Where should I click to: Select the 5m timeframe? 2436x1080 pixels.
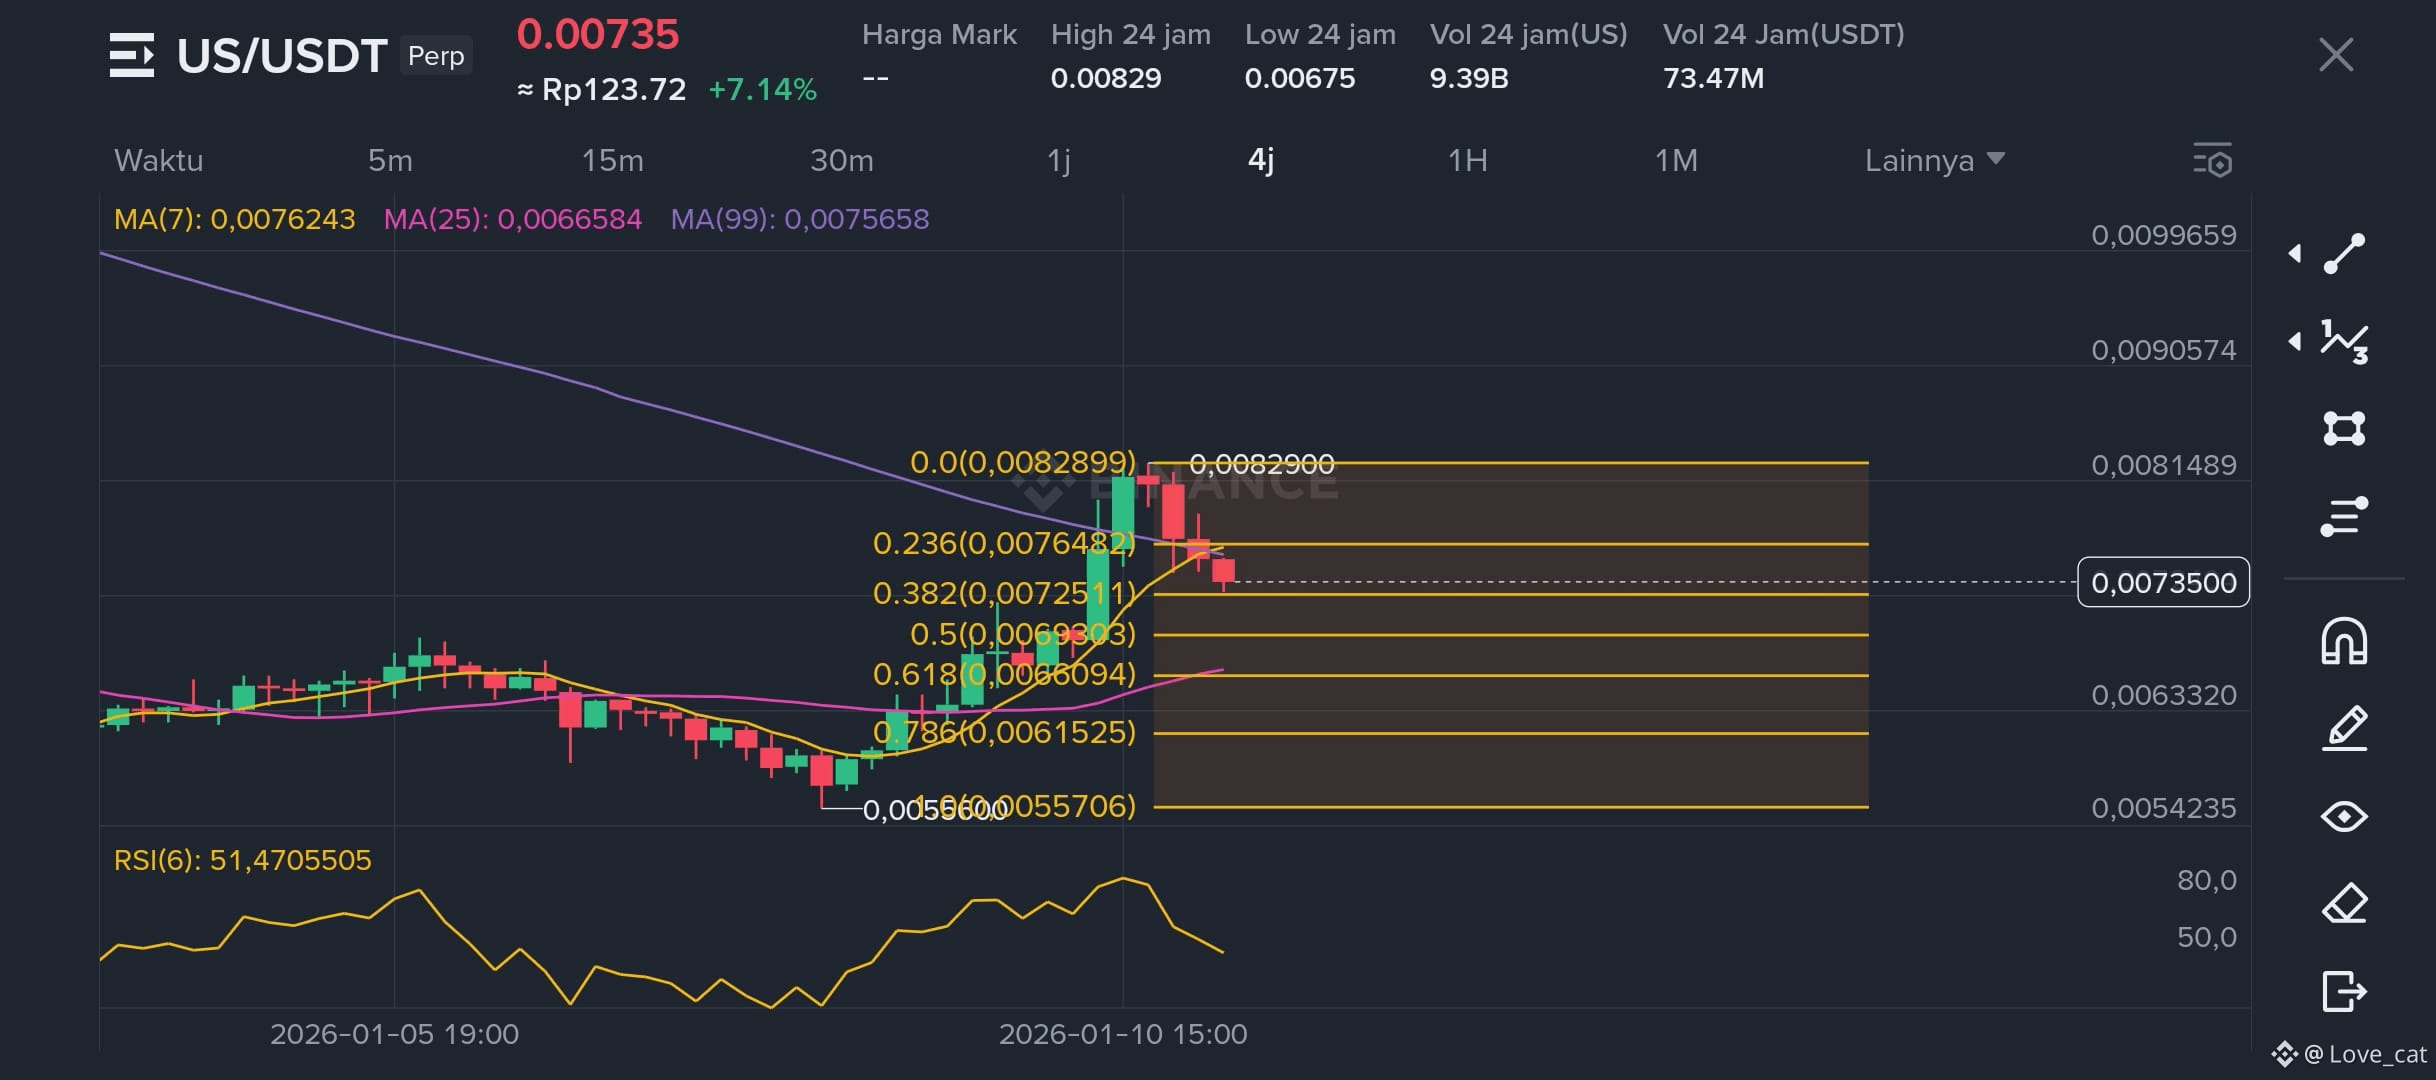pyautogui.click(x=390, y=160)
